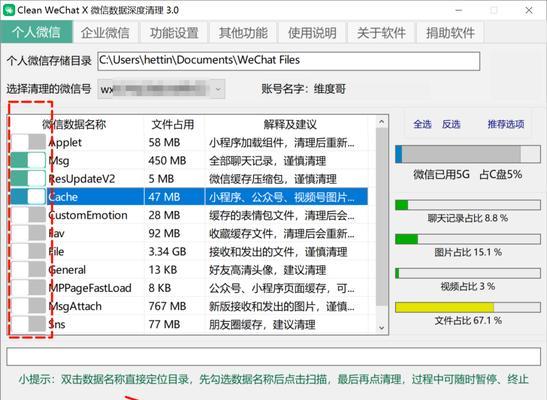Toggle the MPPageFastLoad switch
547x400 pixels.
point(28,288)
